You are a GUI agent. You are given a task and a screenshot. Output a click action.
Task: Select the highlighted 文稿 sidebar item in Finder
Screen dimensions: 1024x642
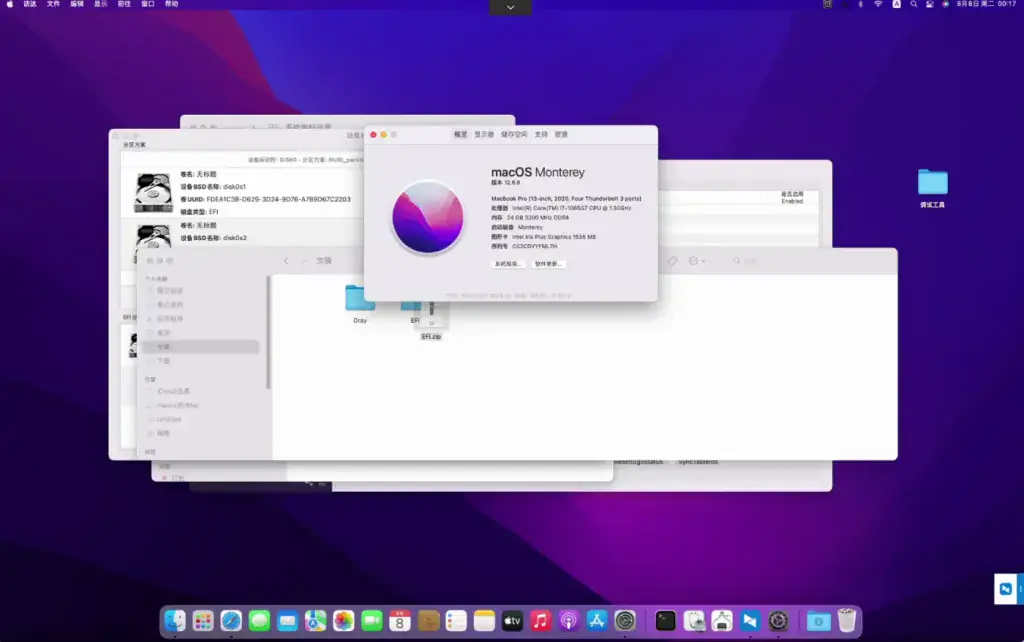coord(200,347)
